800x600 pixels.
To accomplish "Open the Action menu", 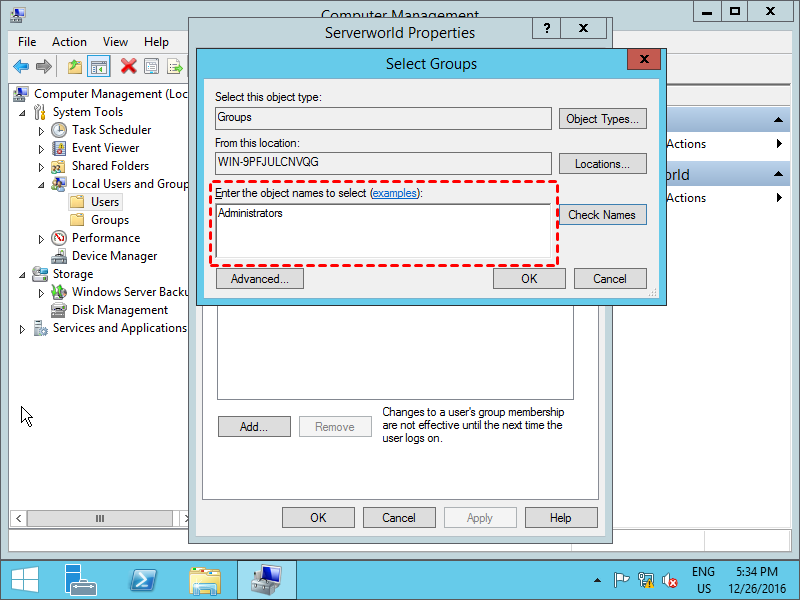I will [69, 42].
